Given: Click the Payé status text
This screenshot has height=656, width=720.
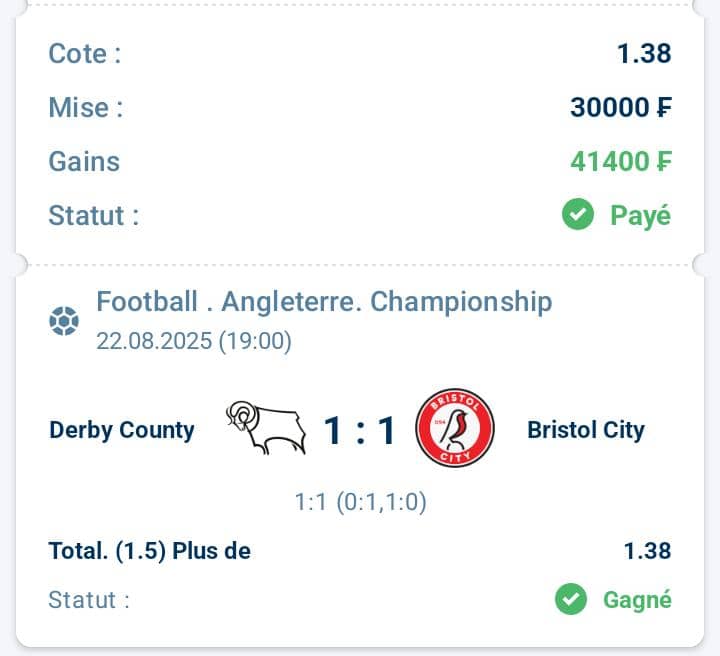Looking at the screenshot, I should [641, 214].
